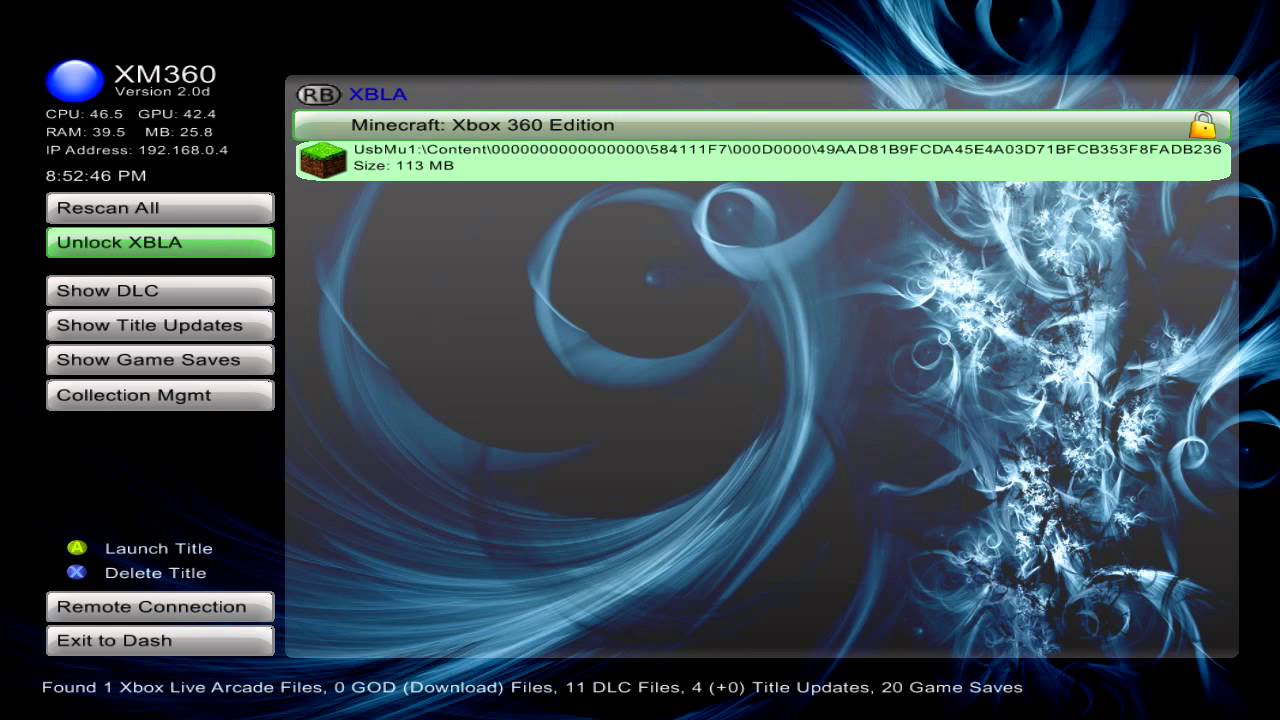Open Collection Mgmt
Viewport: 1280px width, 720px height.
(x=160, y=395)
